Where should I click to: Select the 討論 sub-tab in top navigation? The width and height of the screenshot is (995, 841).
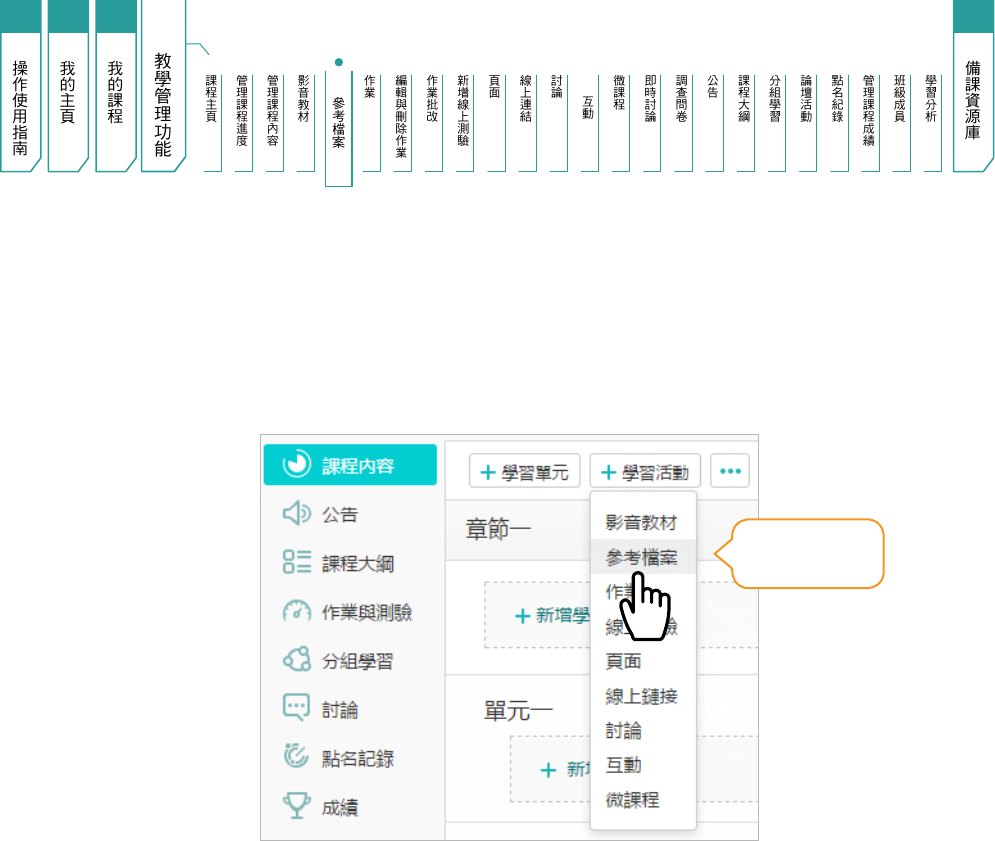point(557,123)
